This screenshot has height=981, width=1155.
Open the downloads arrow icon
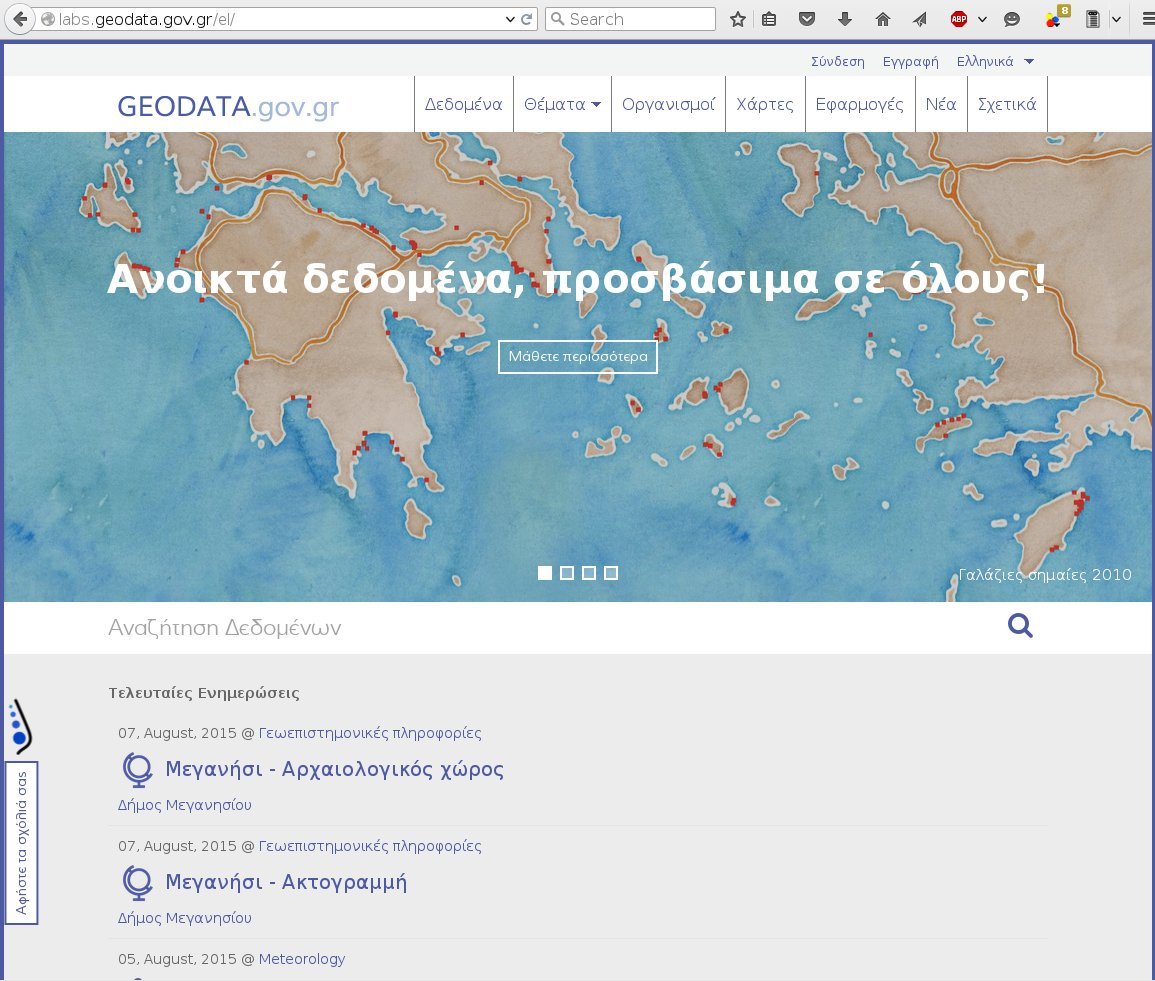click(x=845, y=19)
